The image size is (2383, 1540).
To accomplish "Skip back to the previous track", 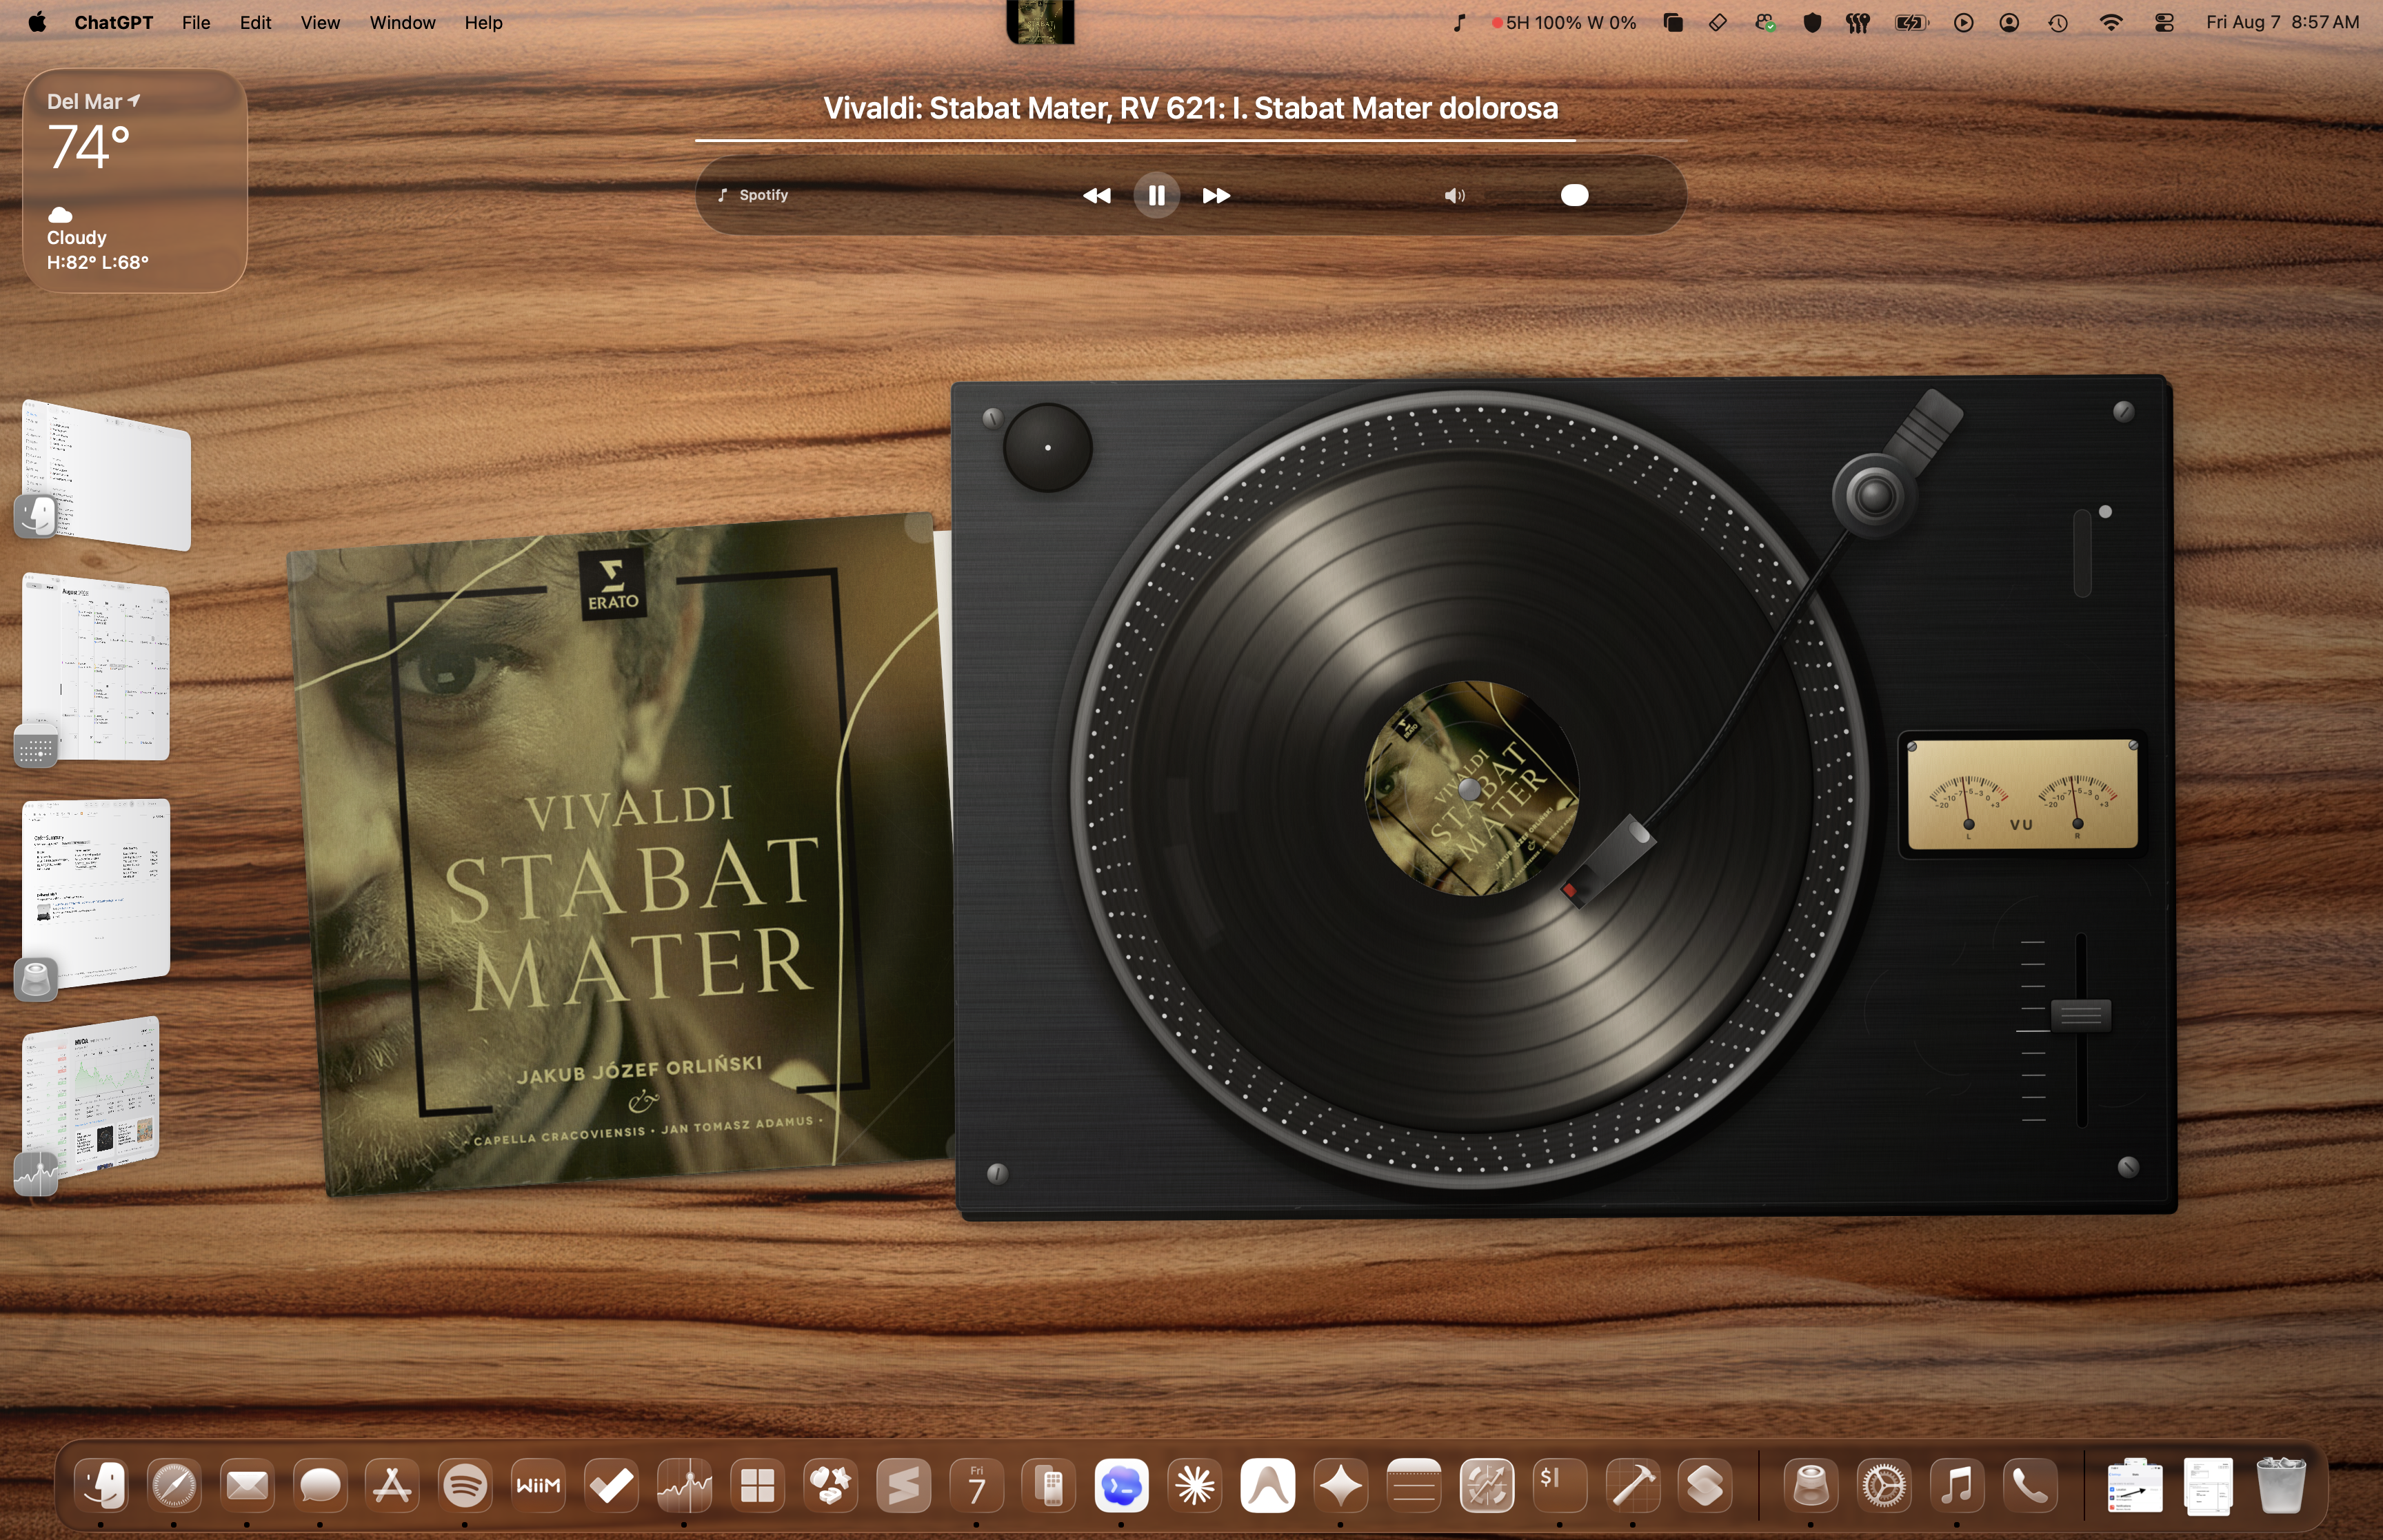I will 1096,195.
